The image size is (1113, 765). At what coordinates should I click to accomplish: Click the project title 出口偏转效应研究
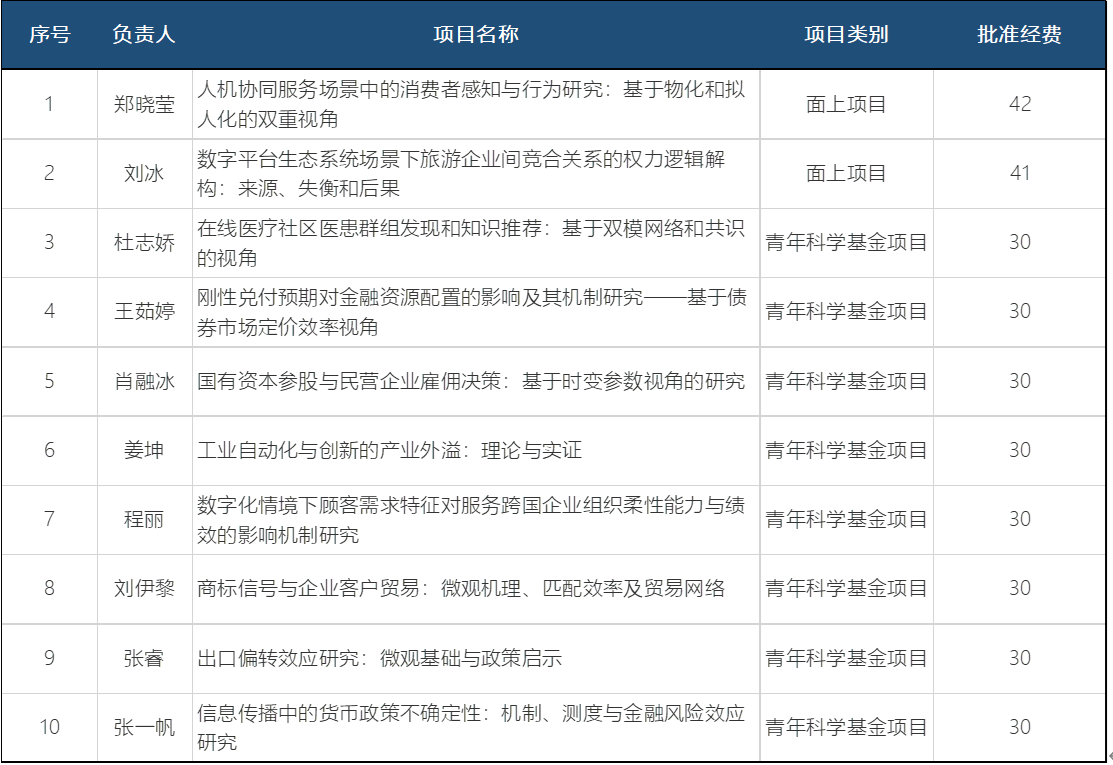[379, 658]
